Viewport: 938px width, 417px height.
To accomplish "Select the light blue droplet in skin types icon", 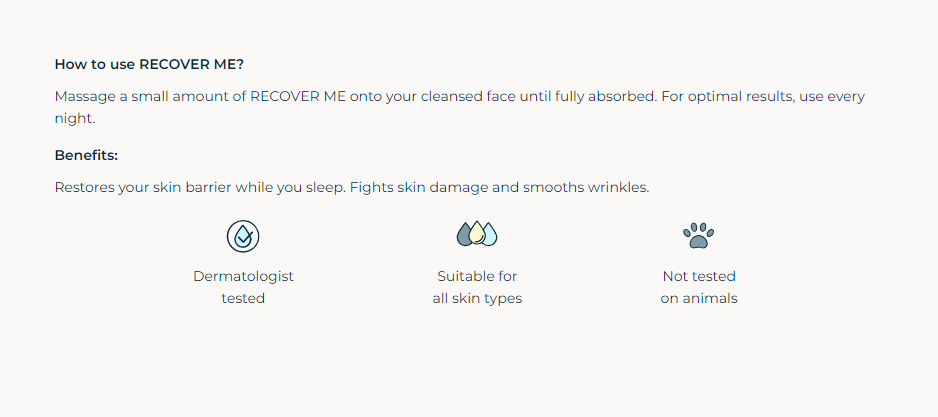I will pyautogui.click(x=490, y=234).
